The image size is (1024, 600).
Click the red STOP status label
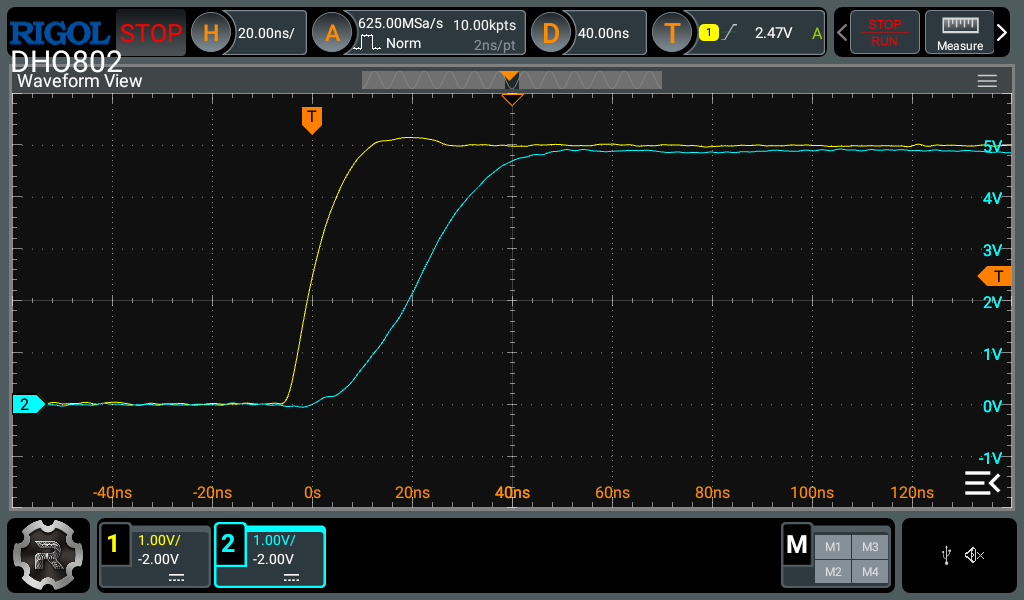(151, 33)
